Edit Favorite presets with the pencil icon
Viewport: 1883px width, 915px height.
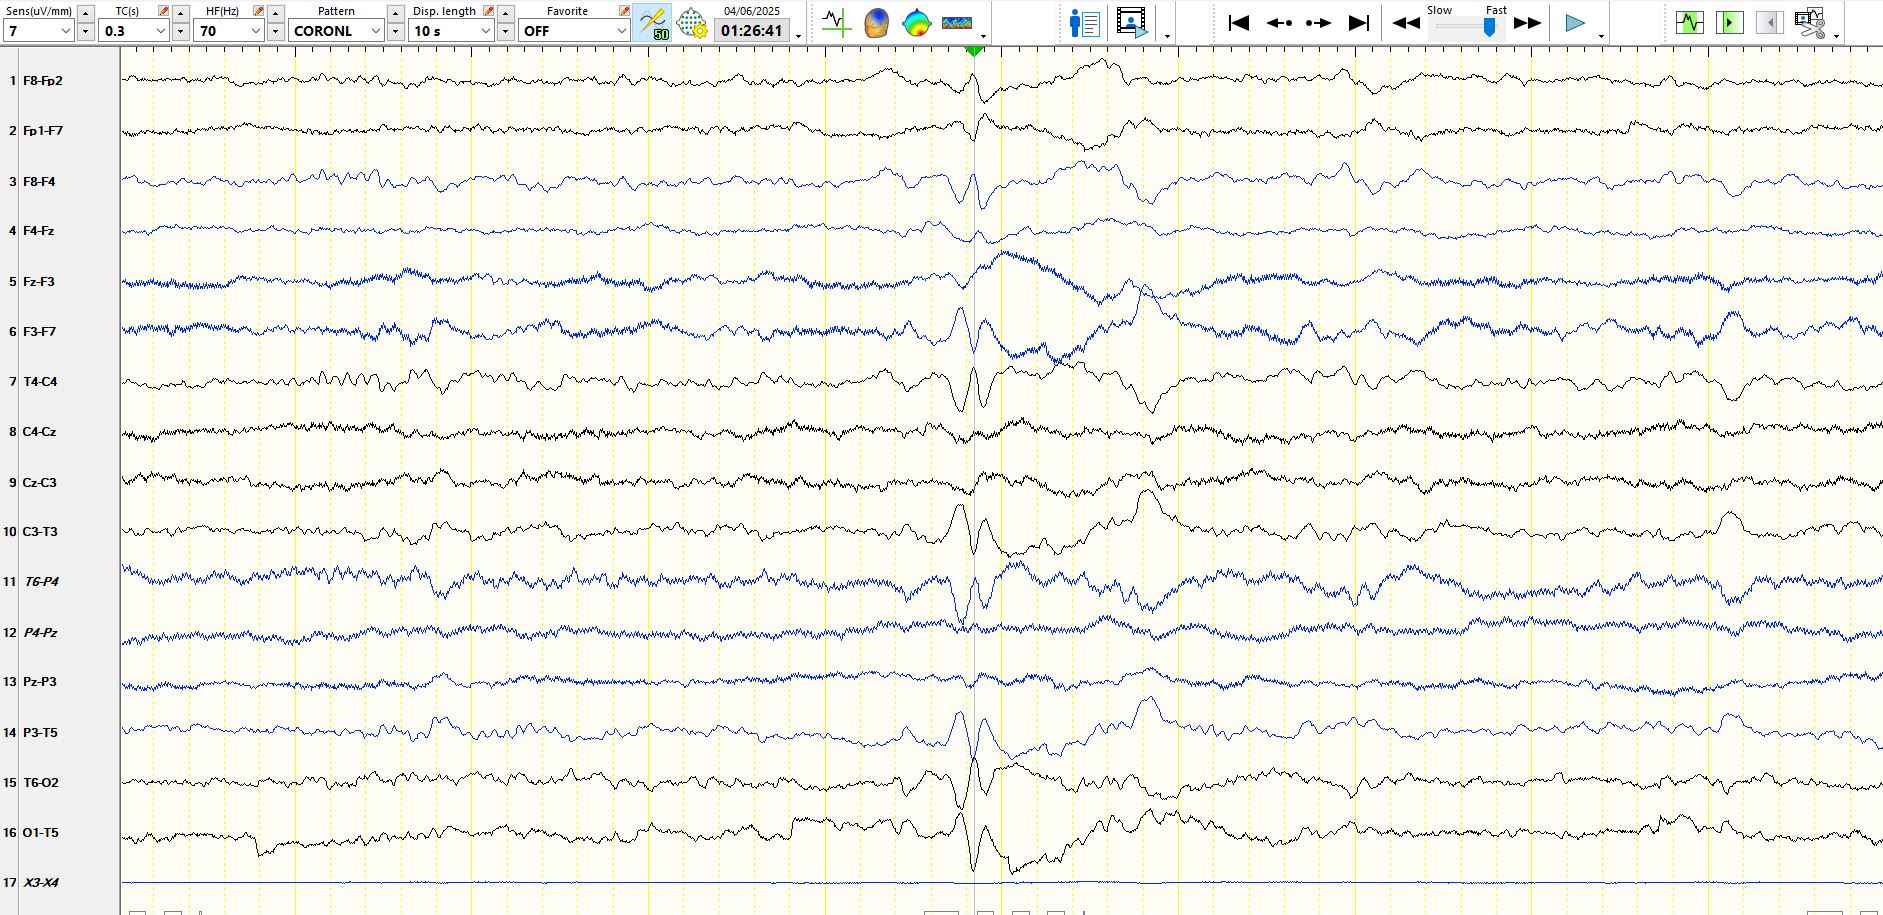click(x=624, y=11)
